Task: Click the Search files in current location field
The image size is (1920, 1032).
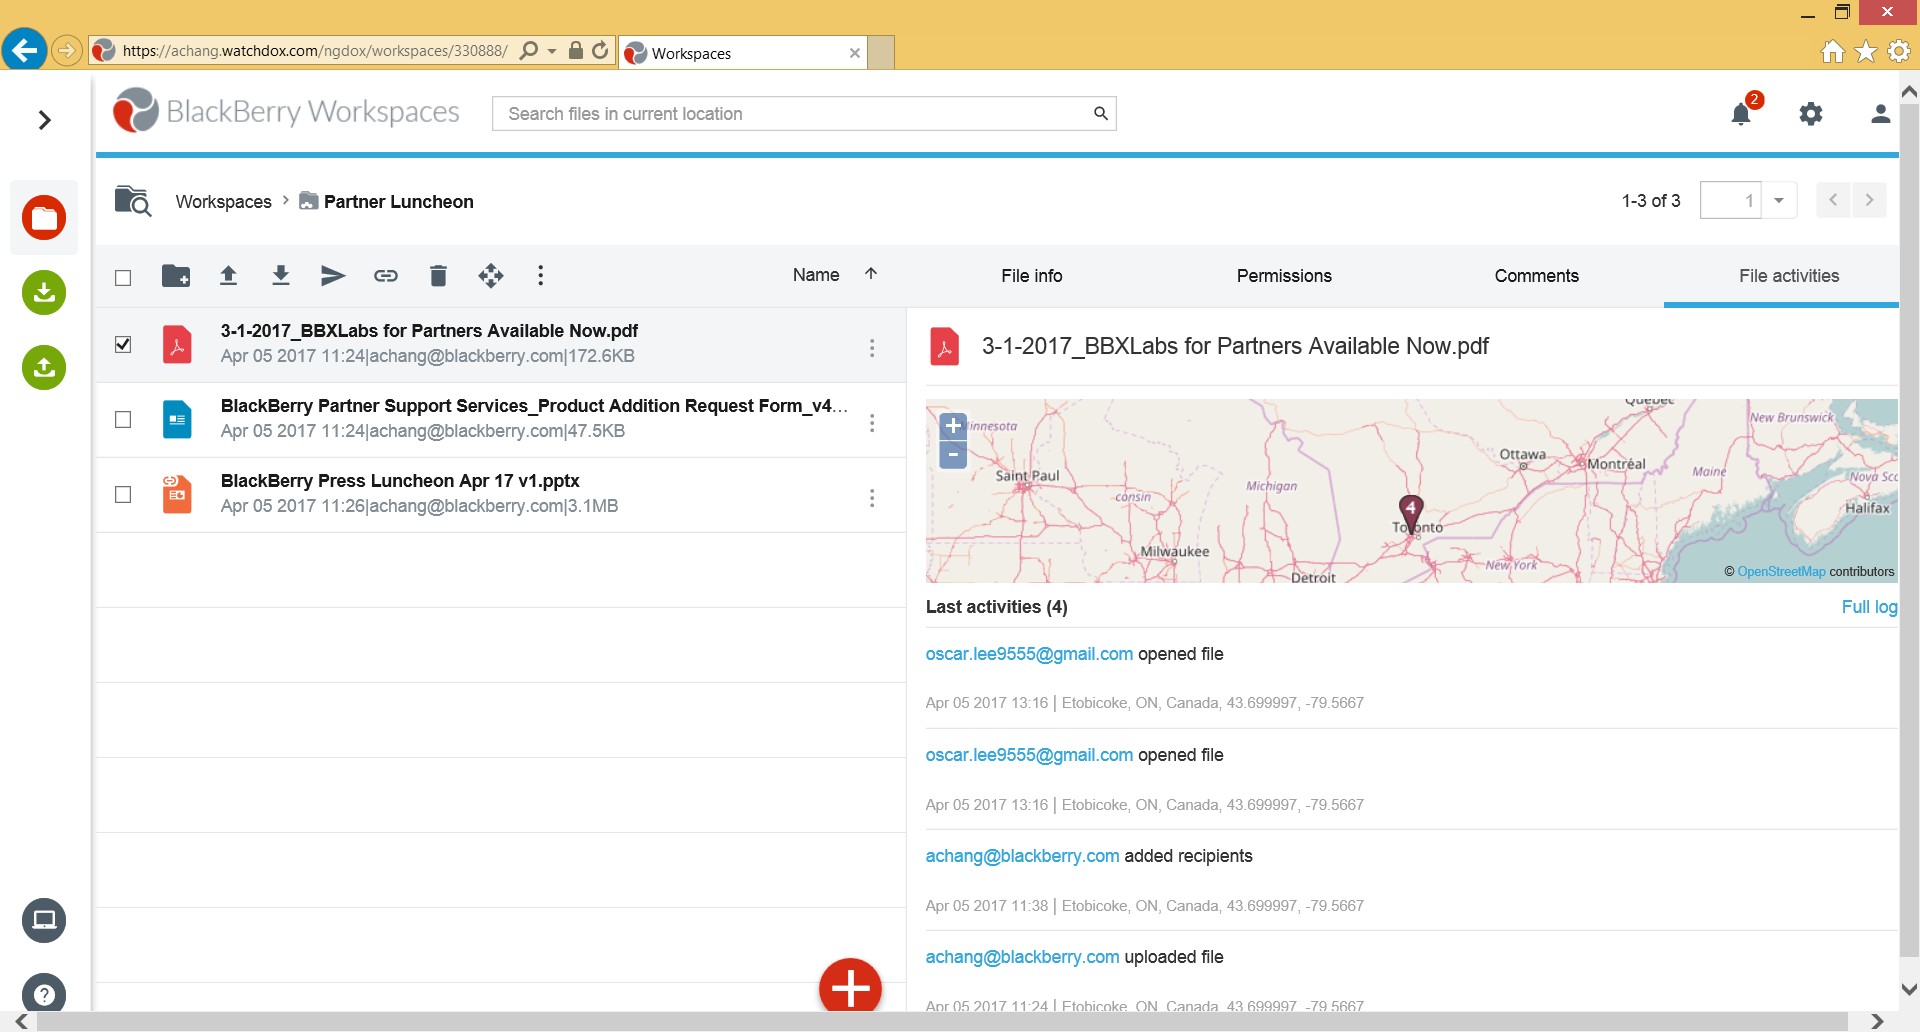Action: coord(795,114)
